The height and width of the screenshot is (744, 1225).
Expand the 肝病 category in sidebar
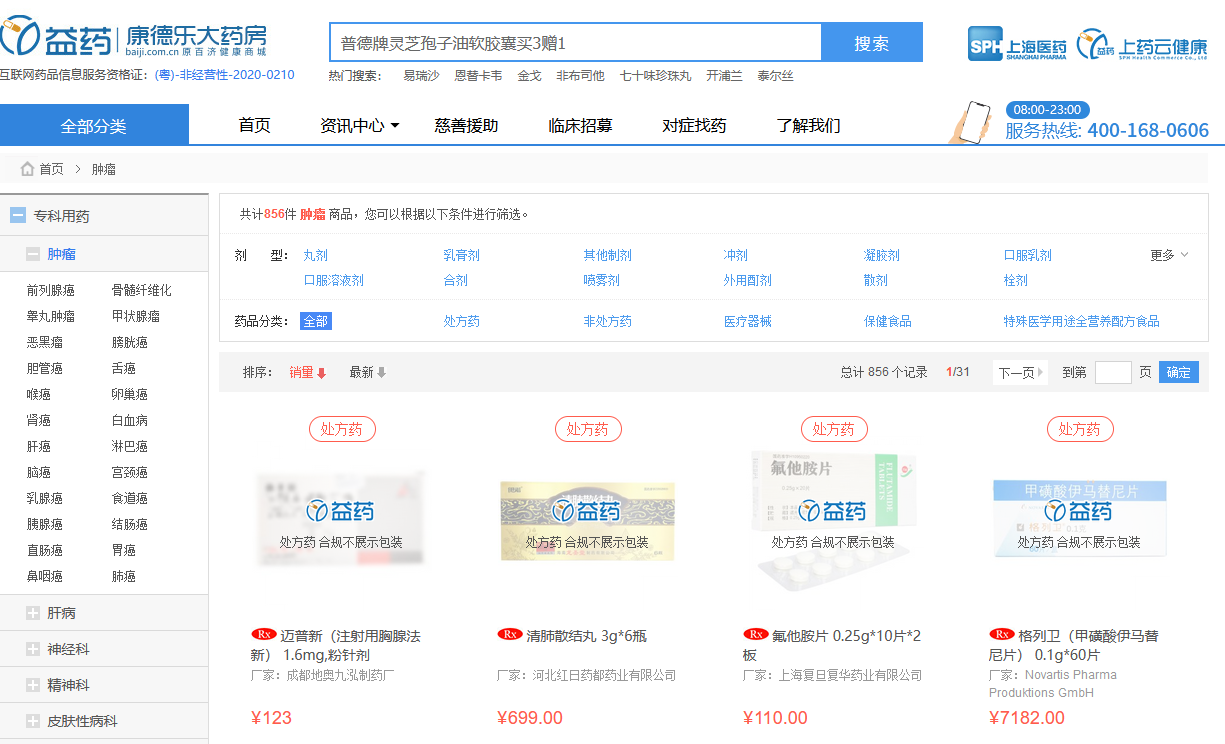click(33, 613)
